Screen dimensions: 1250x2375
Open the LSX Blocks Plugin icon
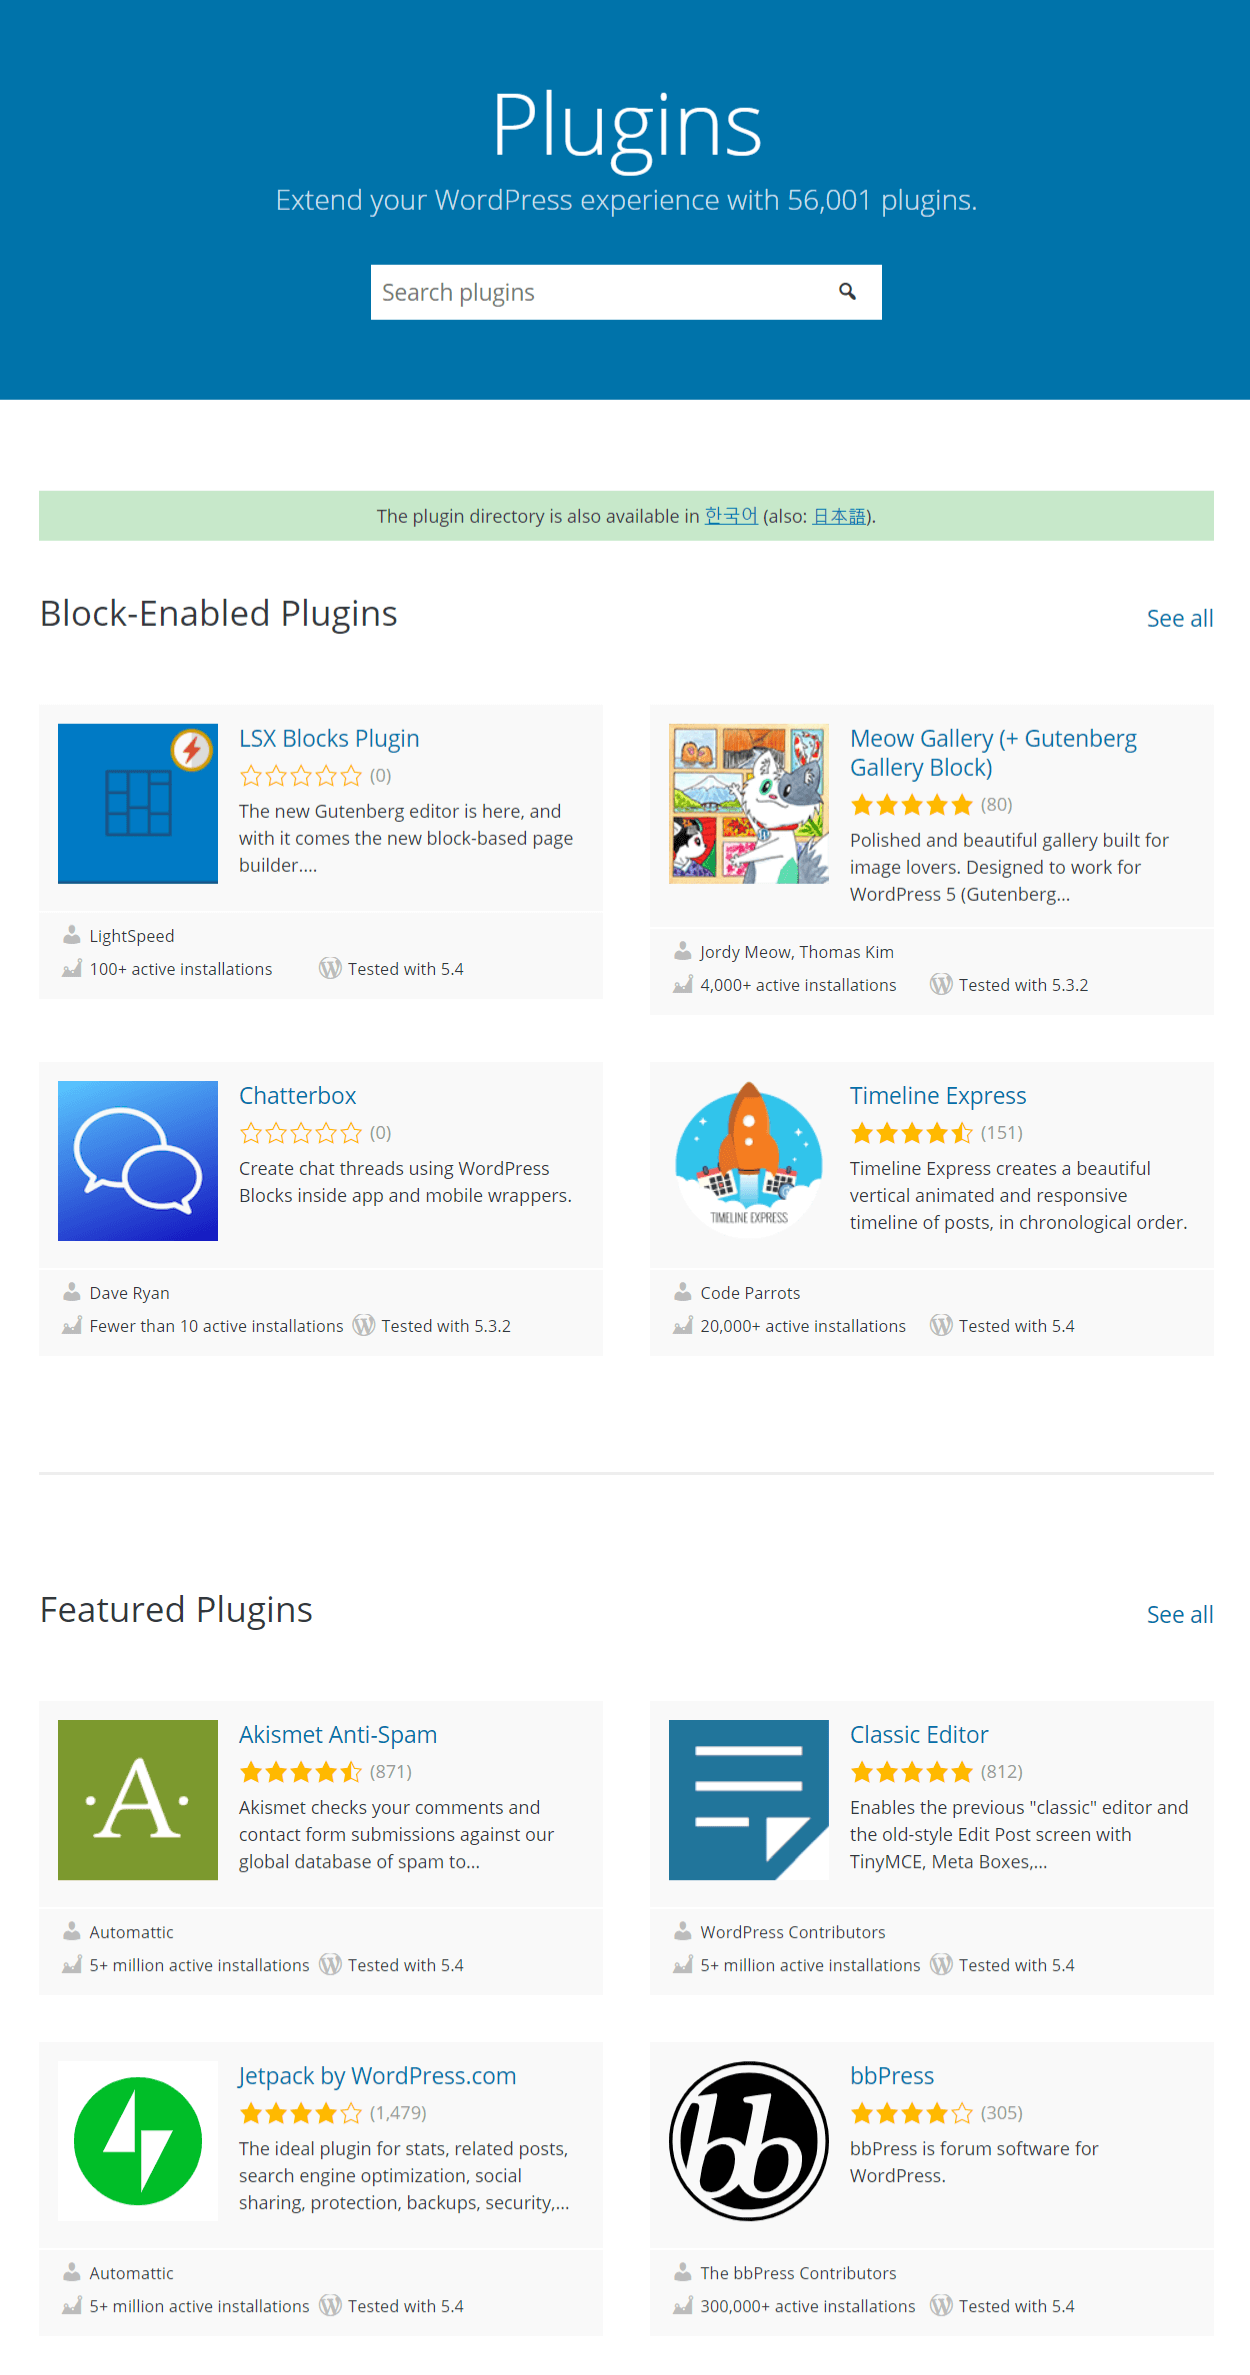(x=138, y=804)
